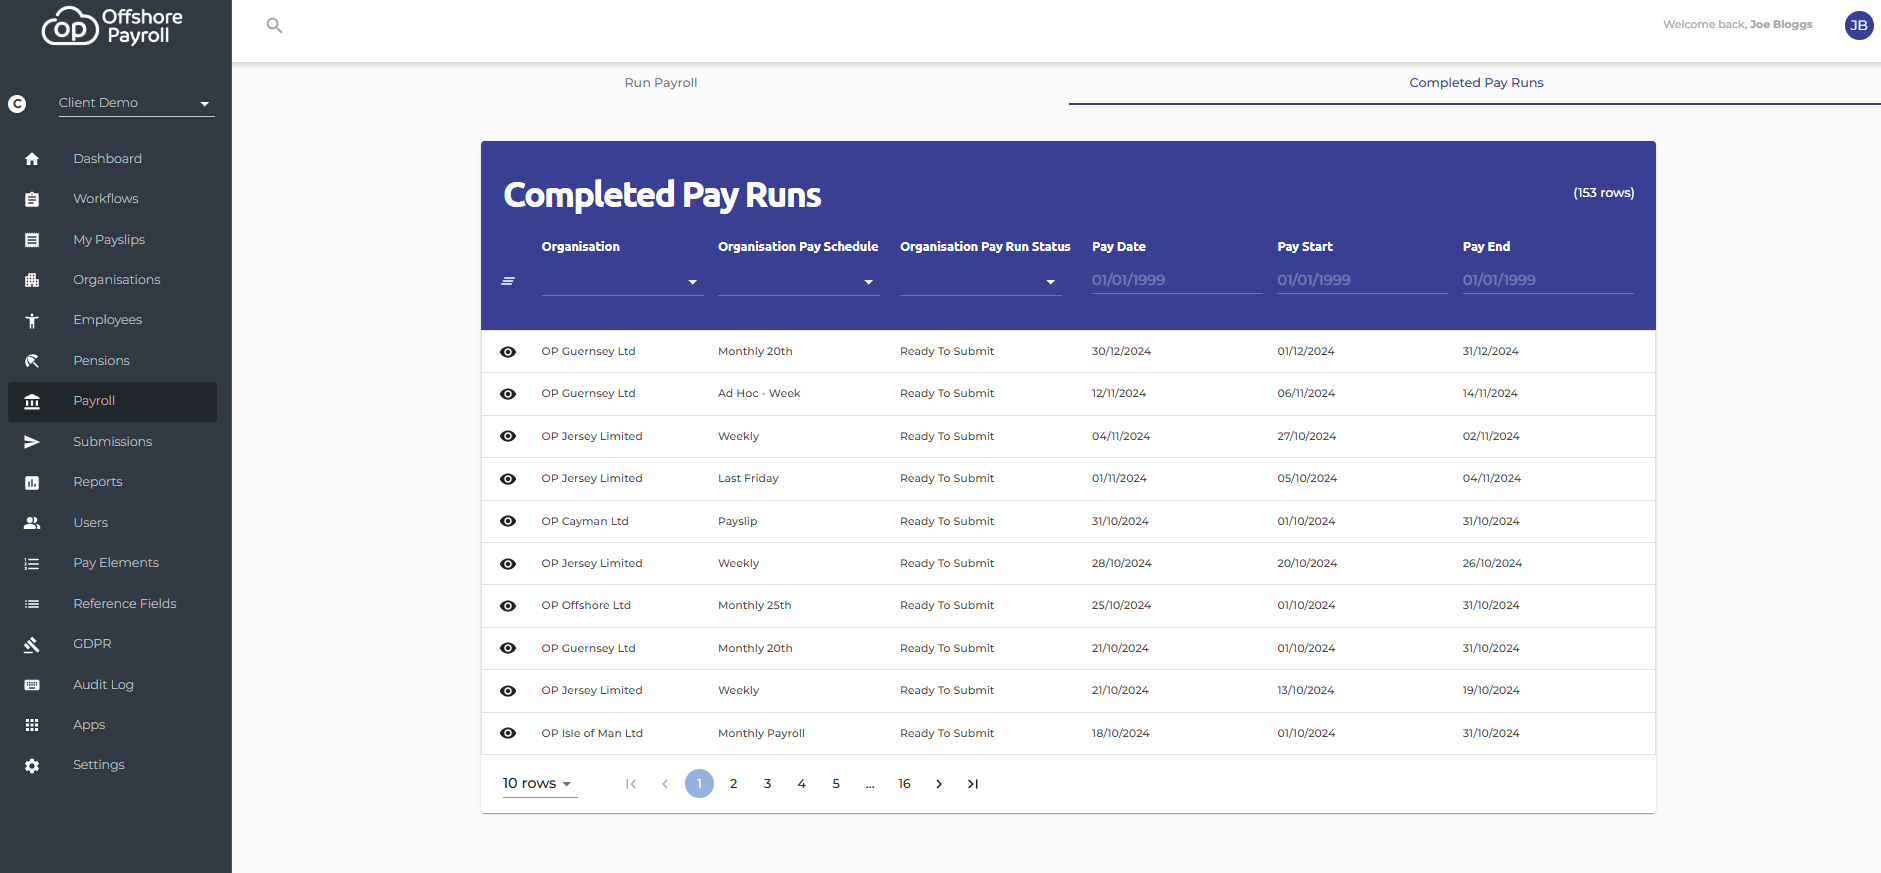Switch to the Run Payroll tab
Viewport: 1881px width, 873px height.
tap(661, 83)
